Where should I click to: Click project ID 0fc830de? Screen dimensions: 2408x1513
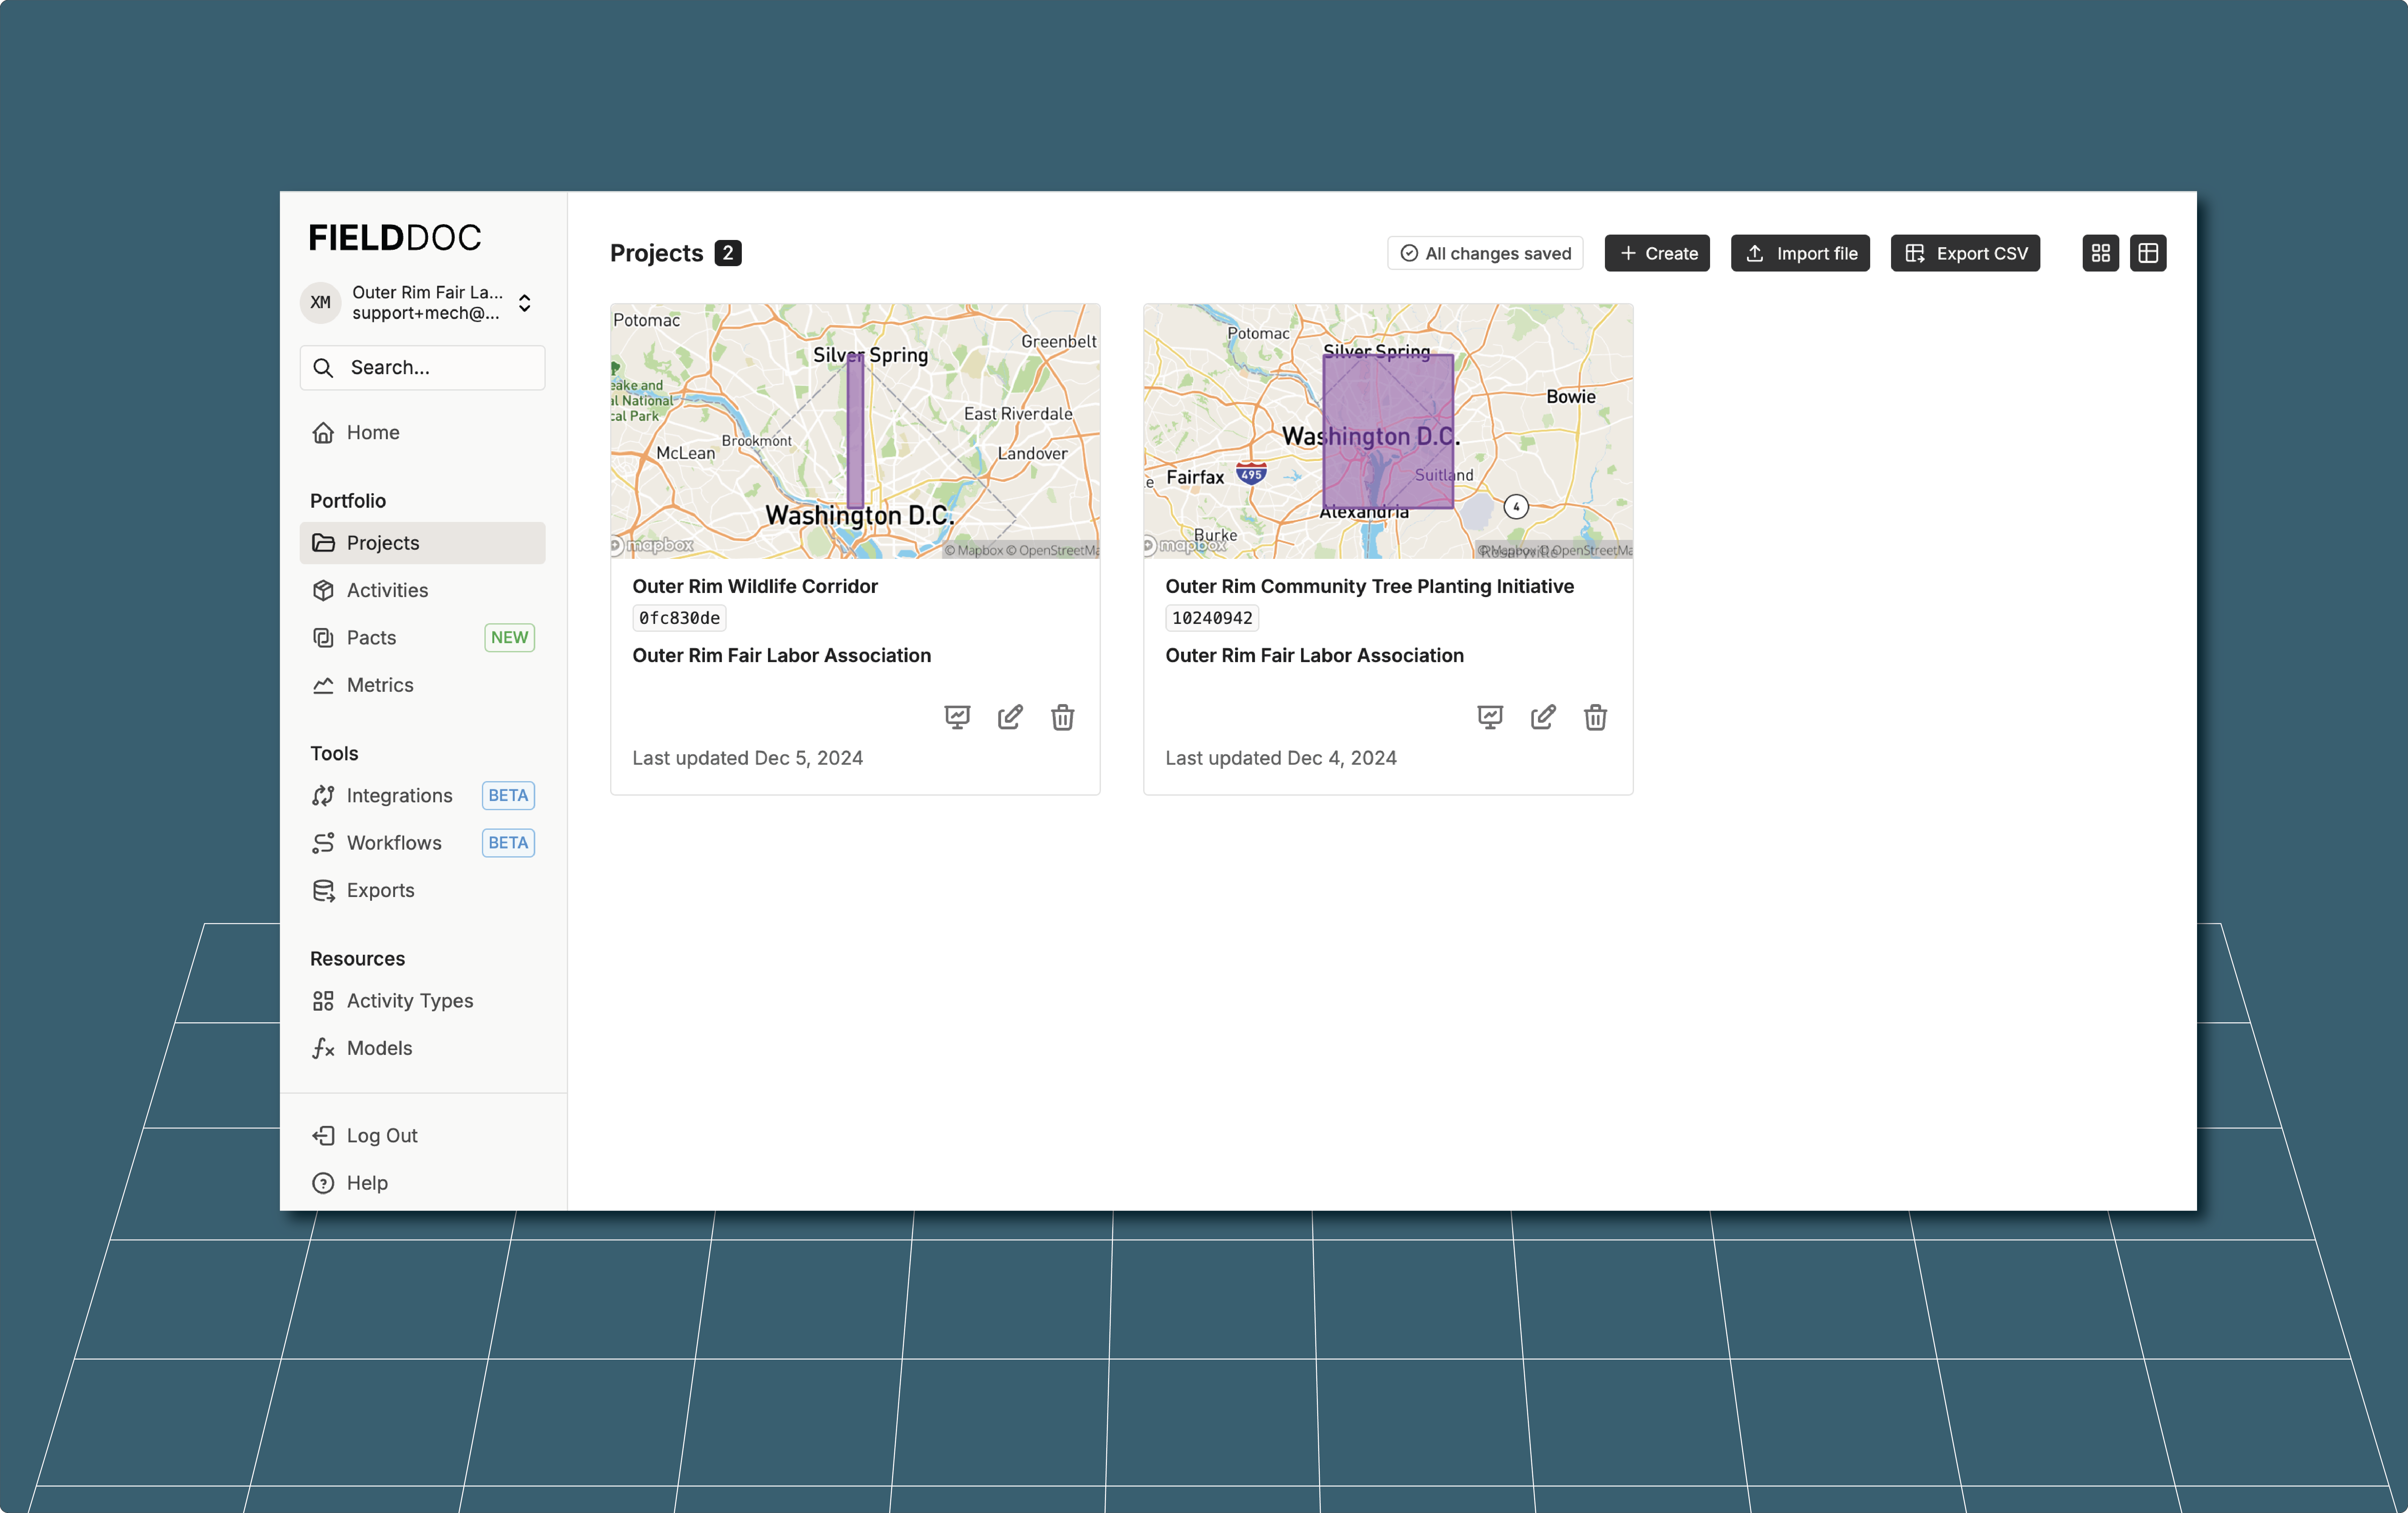(x=679, y=618)
